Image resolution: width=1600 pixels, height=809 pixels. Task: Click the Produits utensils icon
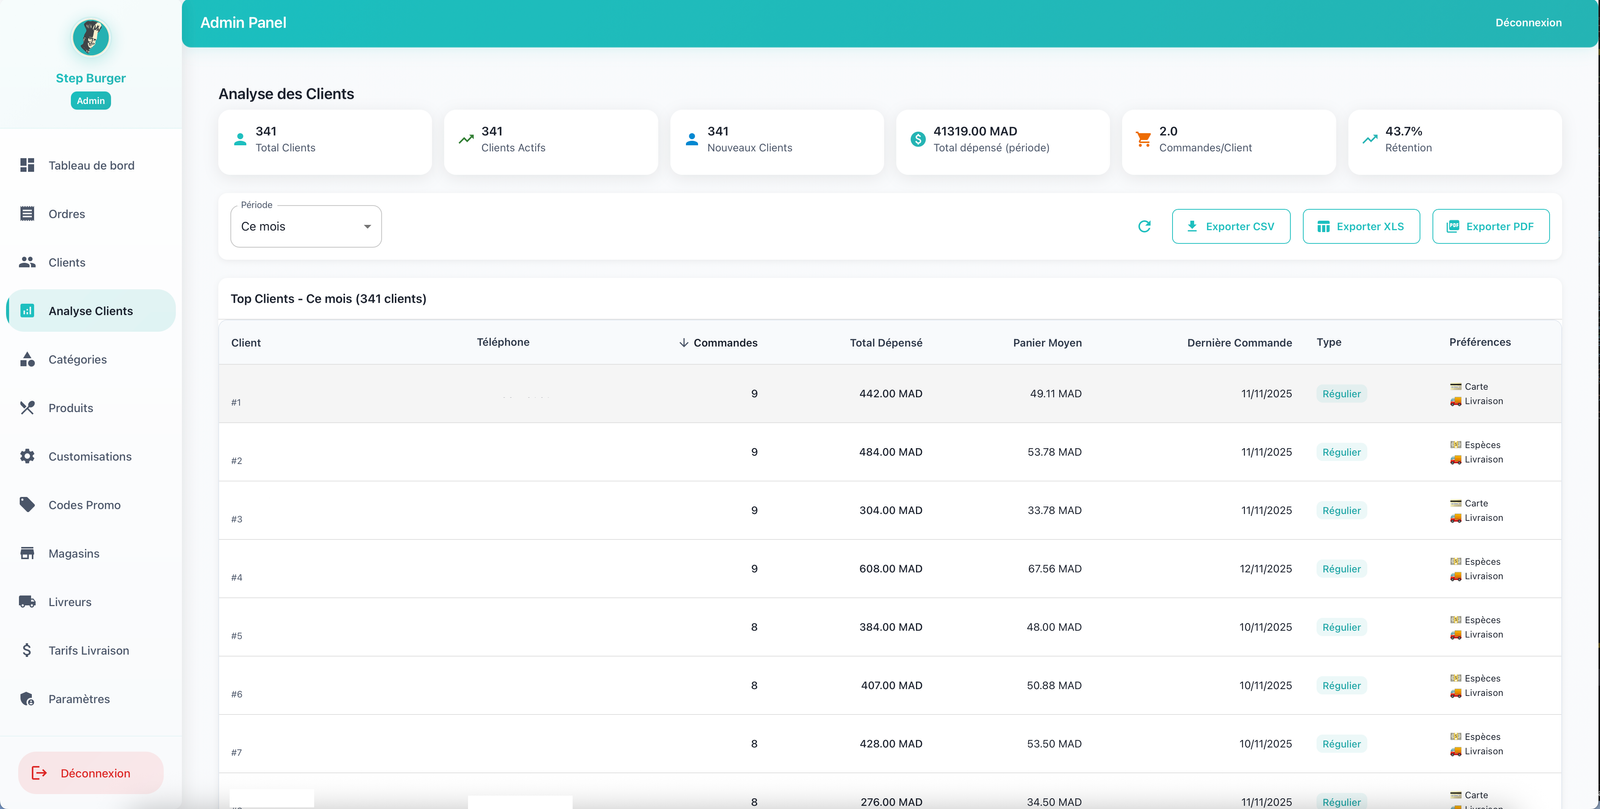click(27, 408)
